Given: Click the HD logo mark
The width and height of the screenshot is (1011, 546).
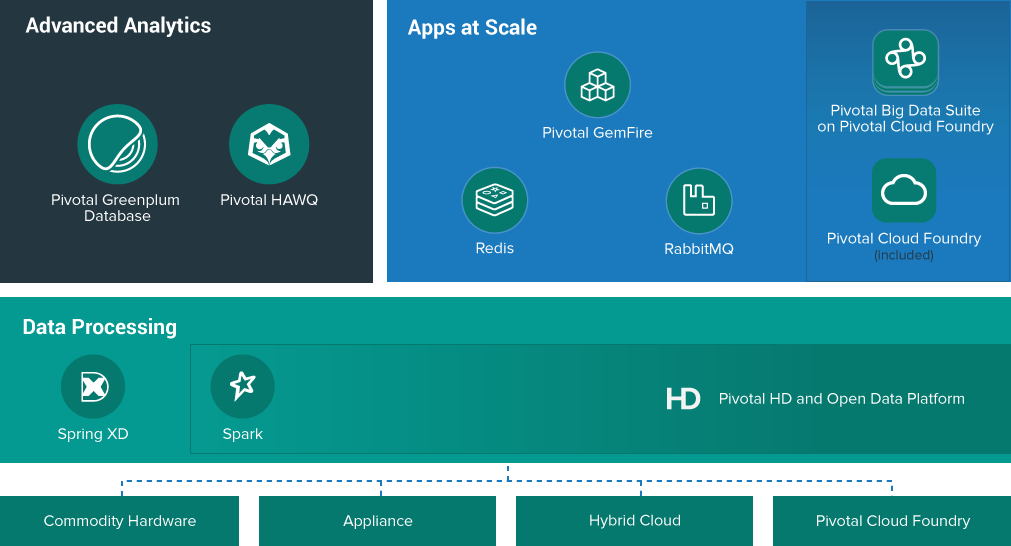Looking at the screenshot, I should click(683, 398).
